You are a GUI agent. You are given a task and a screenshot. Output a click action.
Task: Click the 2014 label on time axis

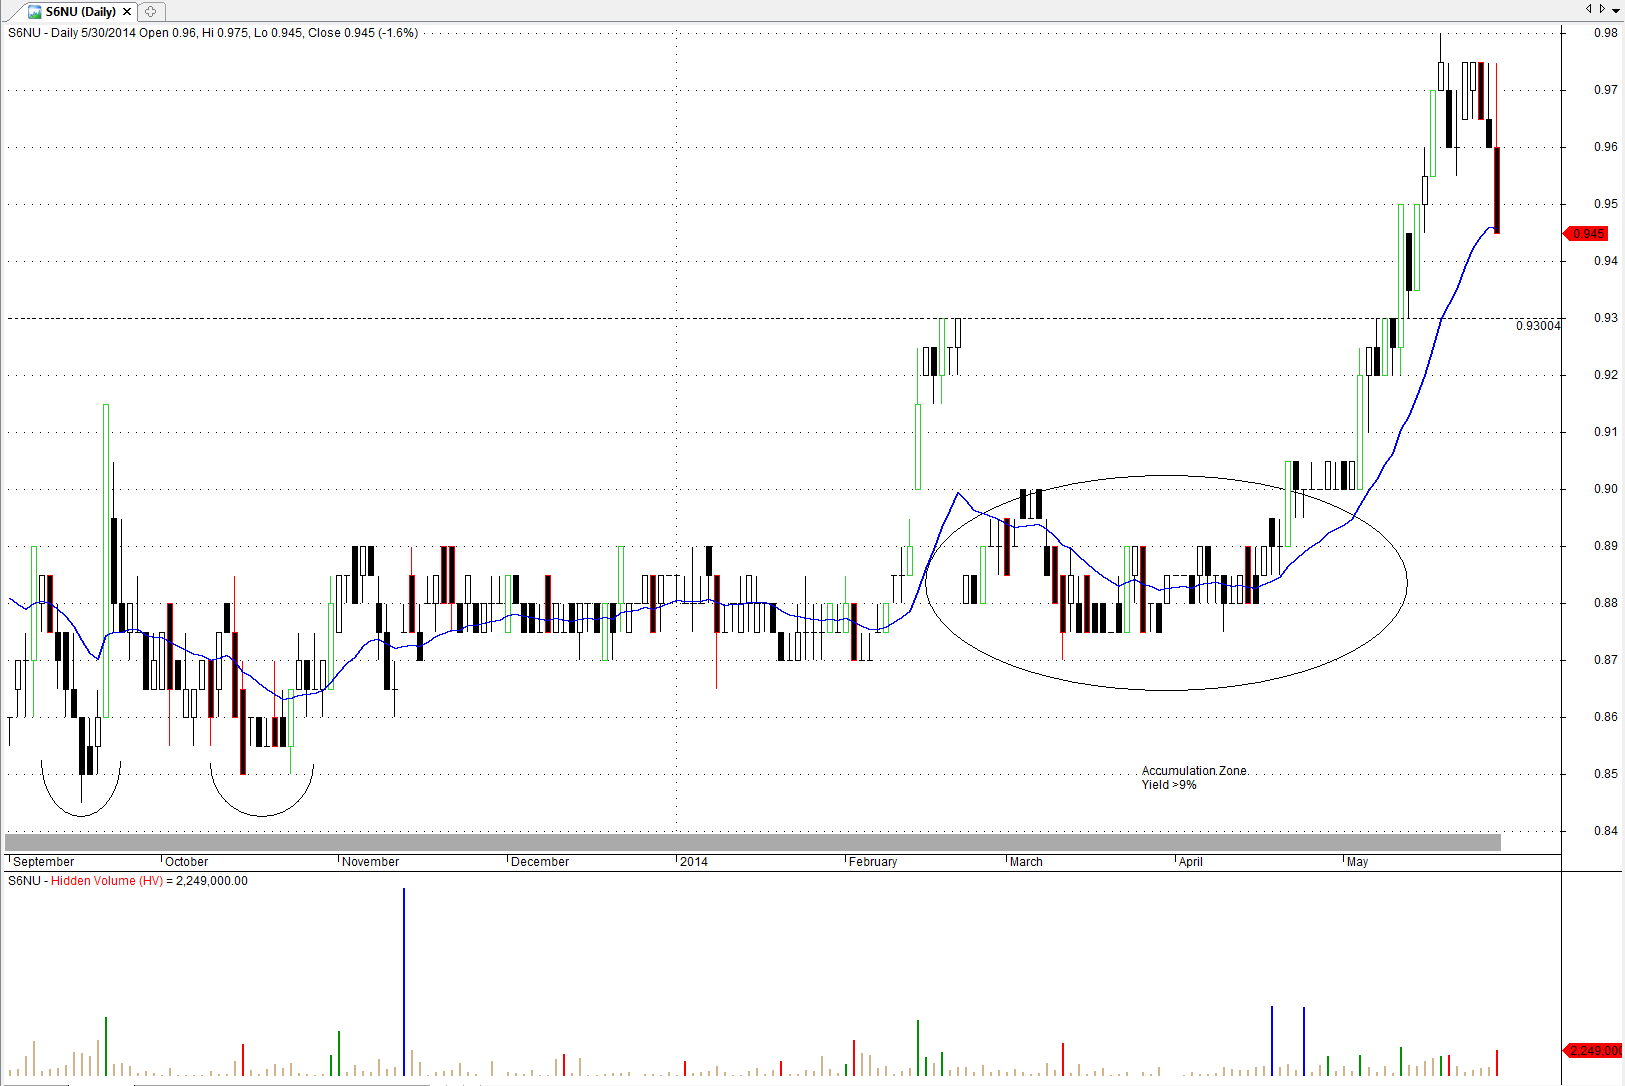pos(694,862)
